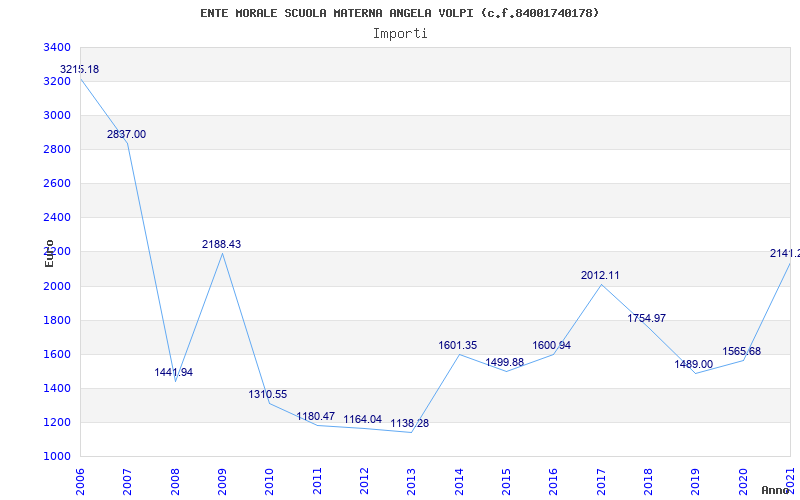This screenshot has height=500, width=800.
Task: Select the 1138.28 minimum value label
Action: tap(410, 423)
